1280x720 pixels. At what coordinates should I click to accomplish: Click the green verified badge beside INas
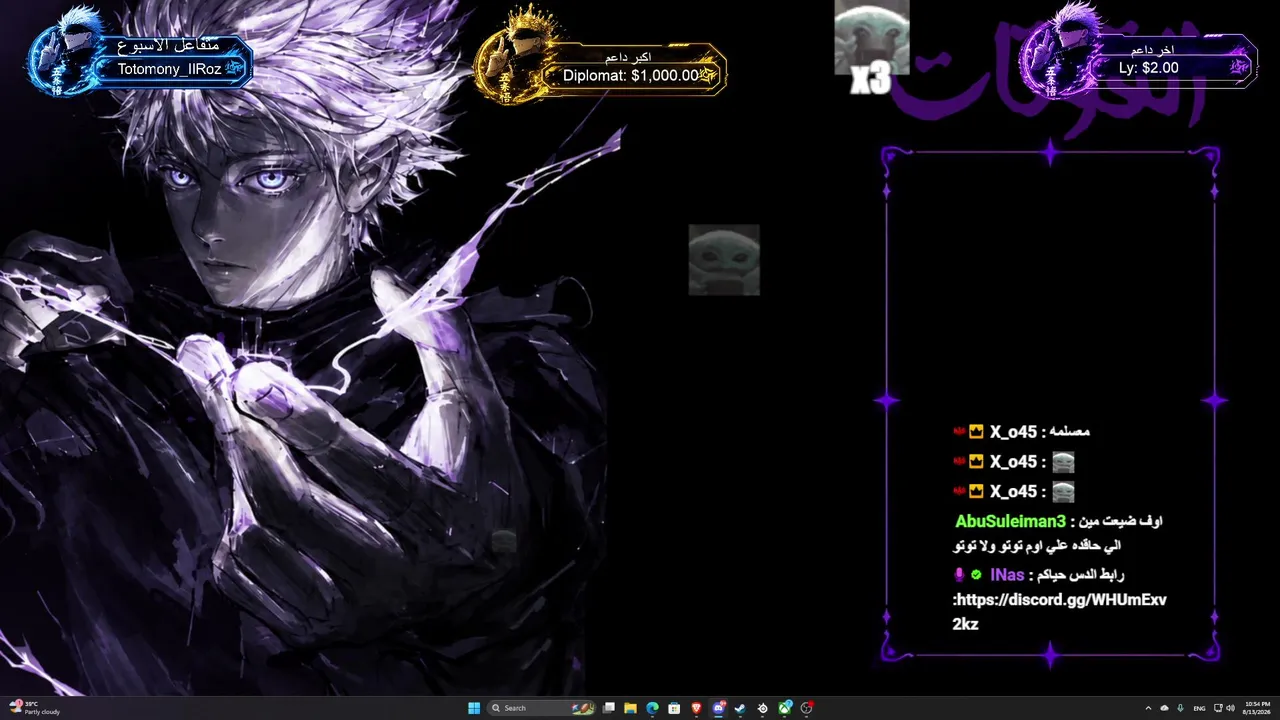976,575
